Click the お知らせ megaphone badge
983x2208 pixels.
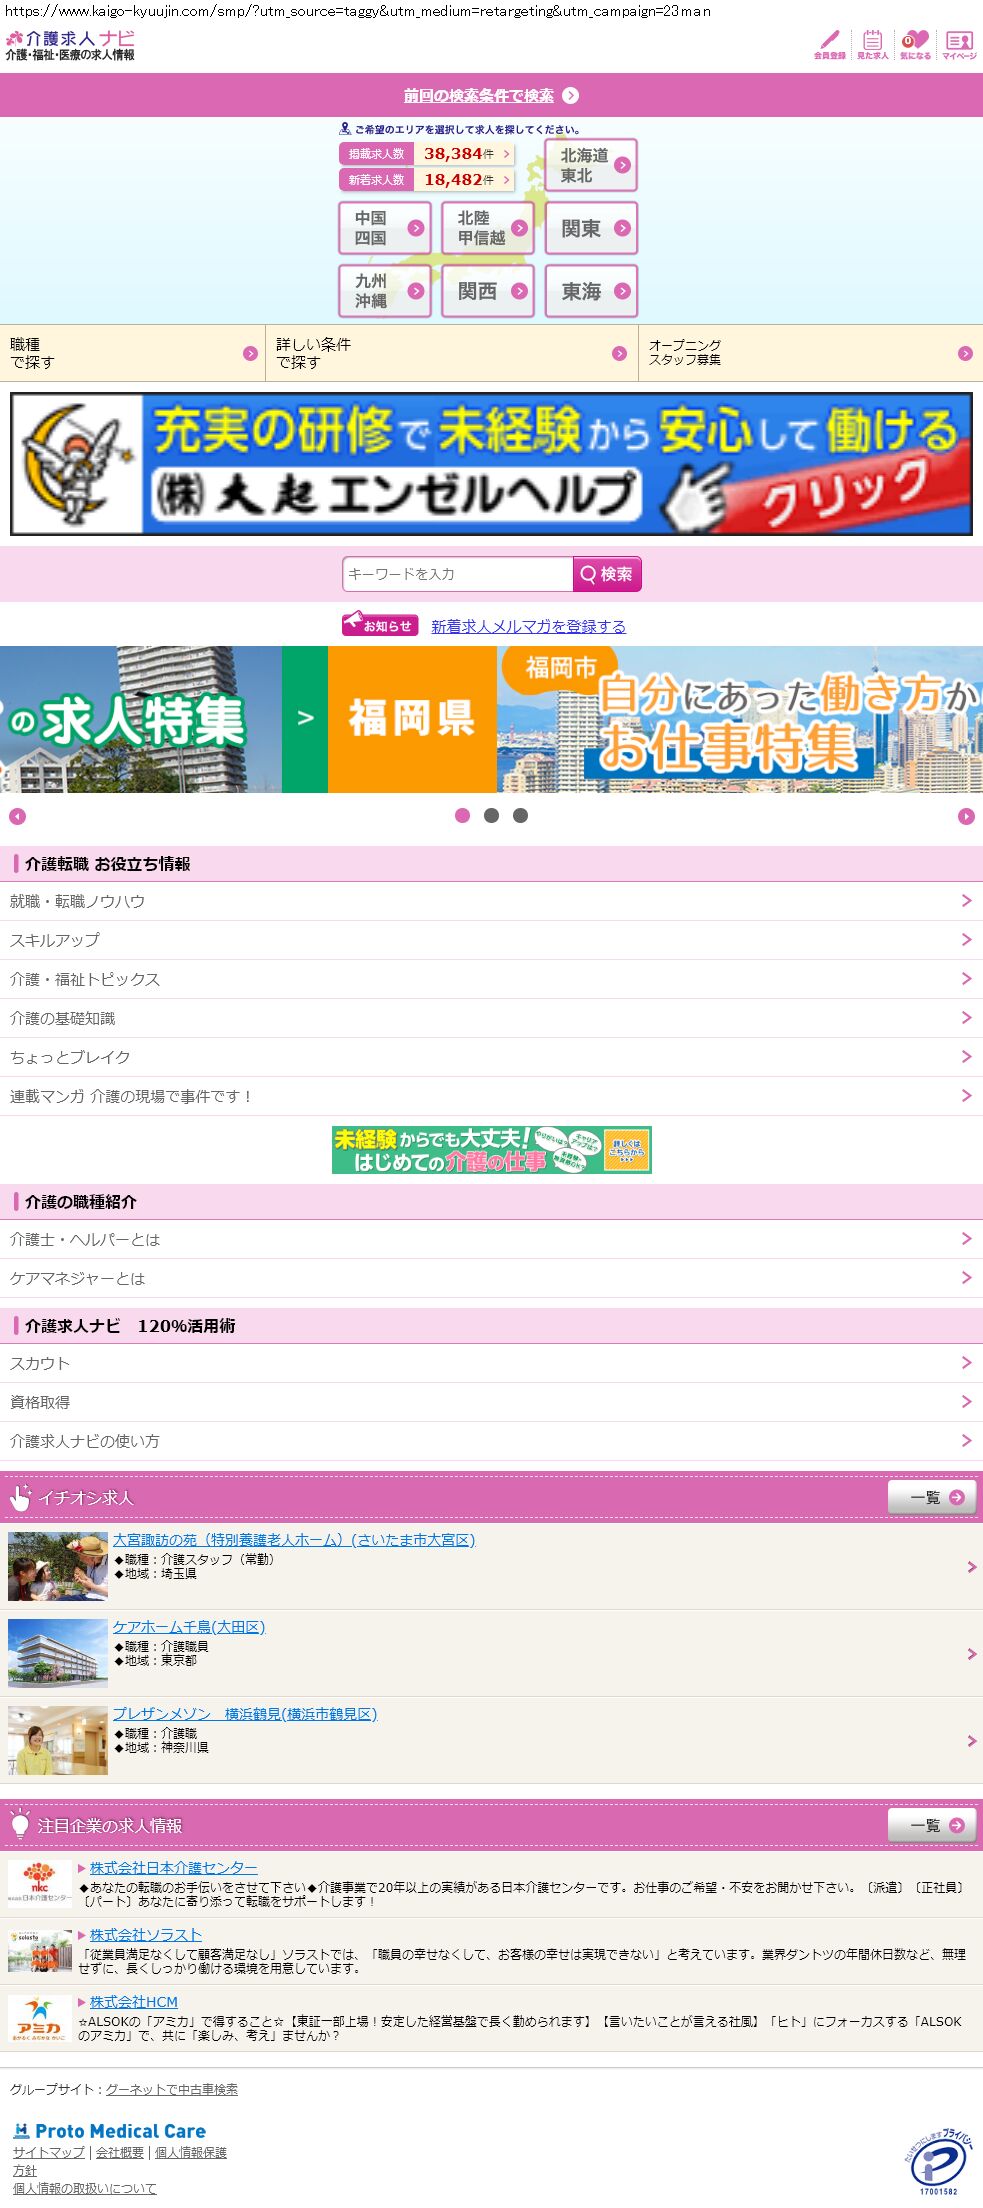click(x=380, y=624)
